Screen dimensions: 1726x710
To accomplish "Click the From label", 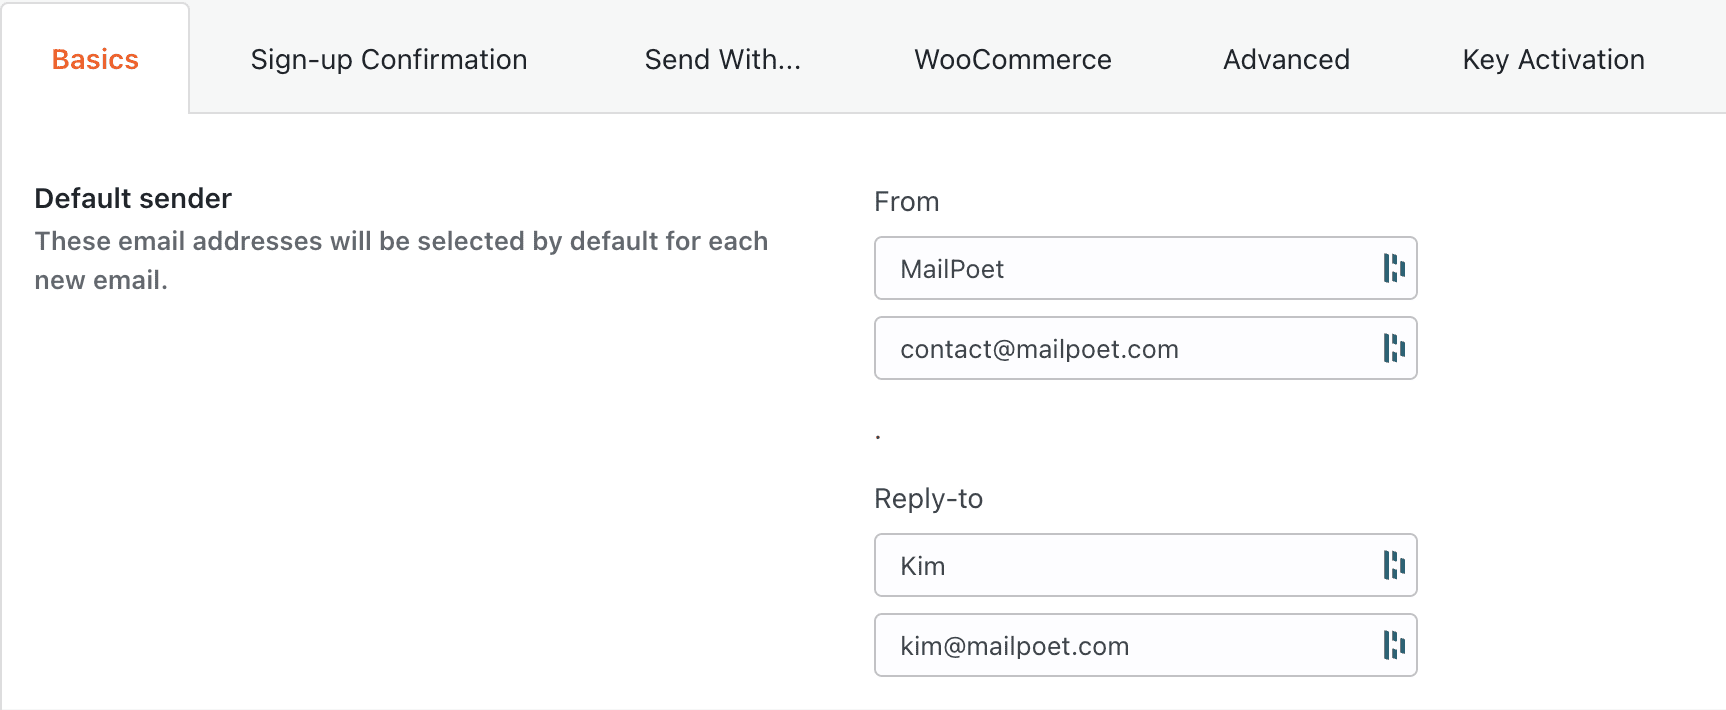I will point(906,202).
